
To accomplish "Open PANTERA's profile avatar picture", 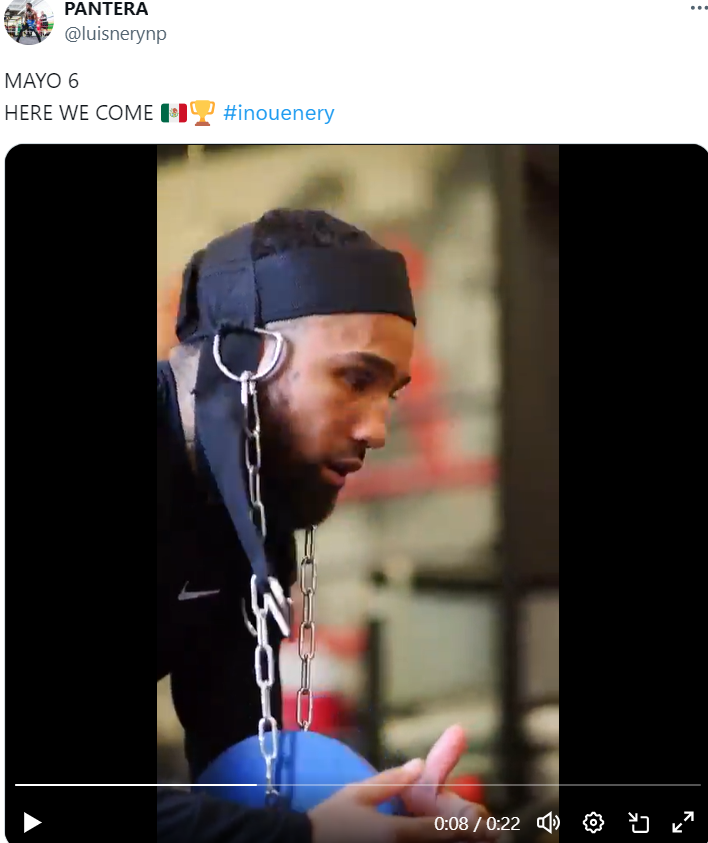I will (28, 20).
